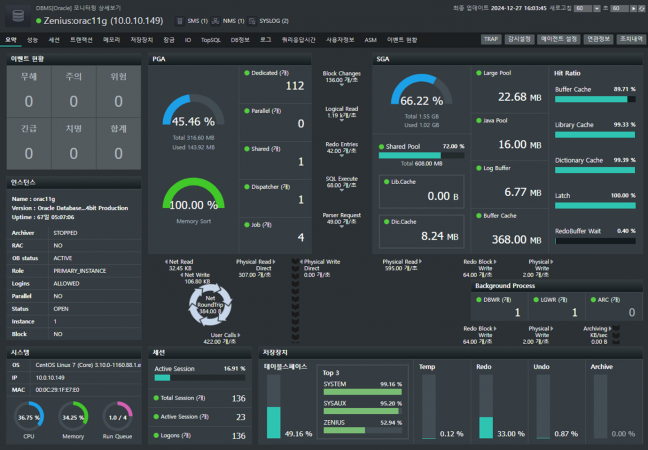The width and height of the screenshot is (648, 450).
Task: Click the Dedicated green status dot
Action: pyautogui.click(x=245, y=73)
